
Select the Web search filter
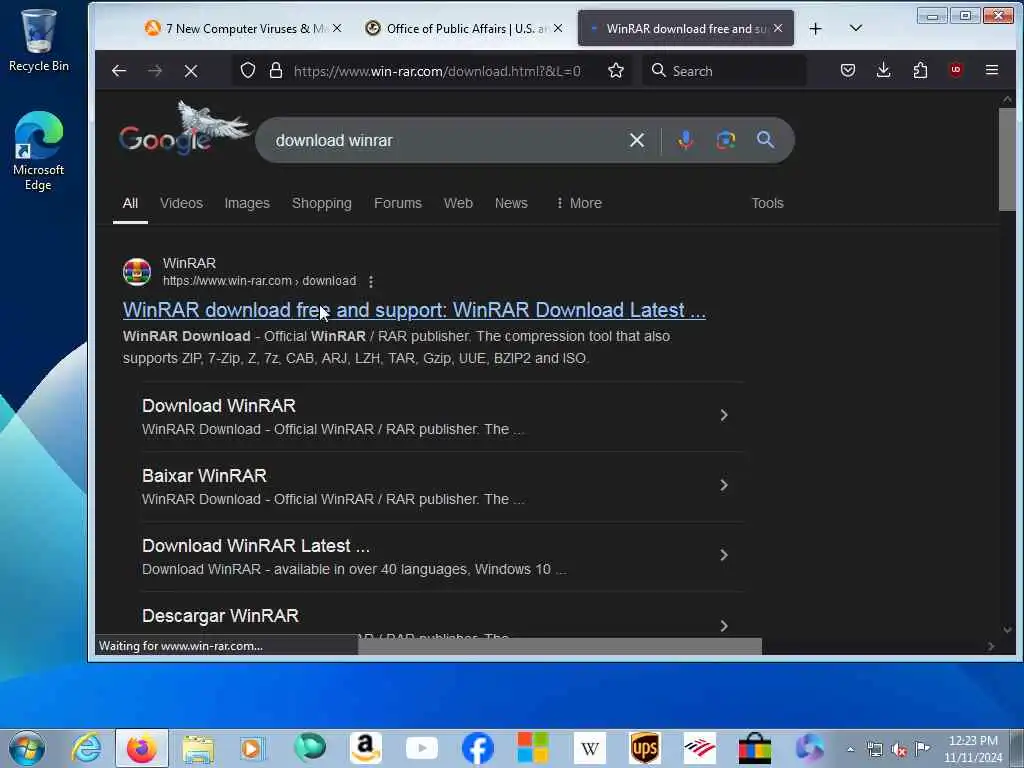pyautogui.click(x=458, y=203)
